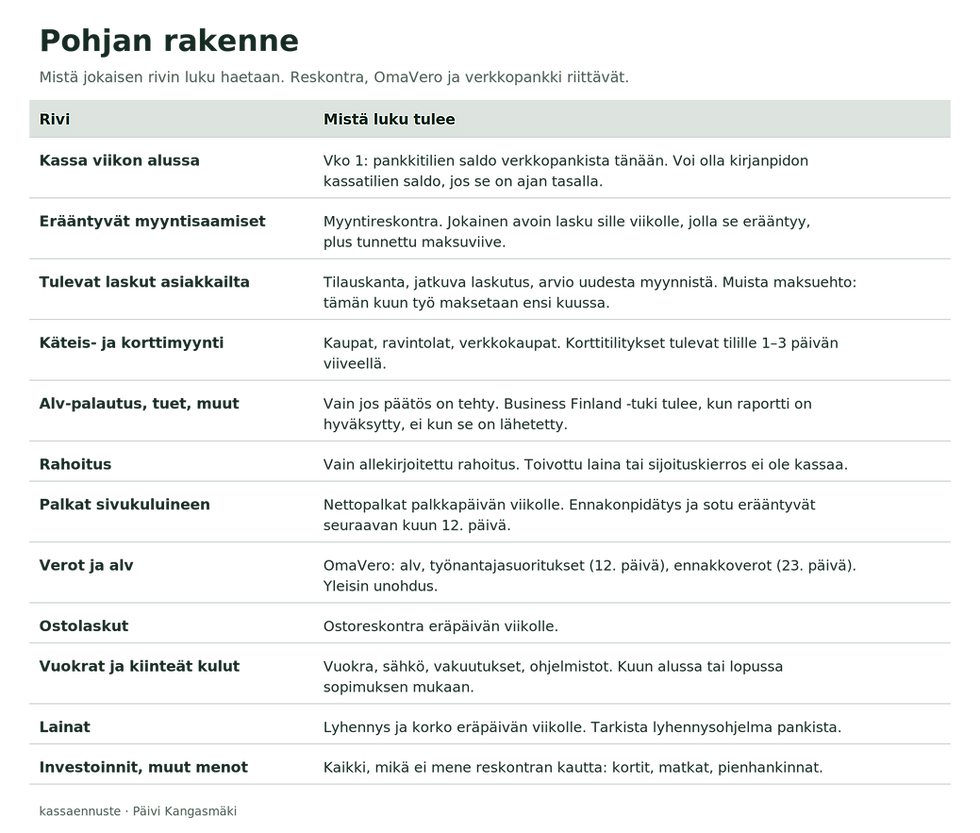Click the description starting "Vko 1: pankkitilien saldo"
The width and height of the screenshot is (980, 833).
pos(566,171)
